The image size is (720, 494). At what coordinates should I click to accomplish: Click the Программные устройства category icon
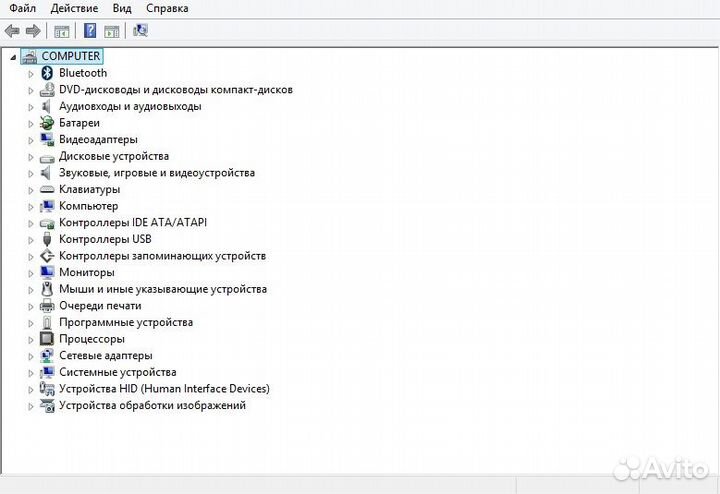(46, 322)
